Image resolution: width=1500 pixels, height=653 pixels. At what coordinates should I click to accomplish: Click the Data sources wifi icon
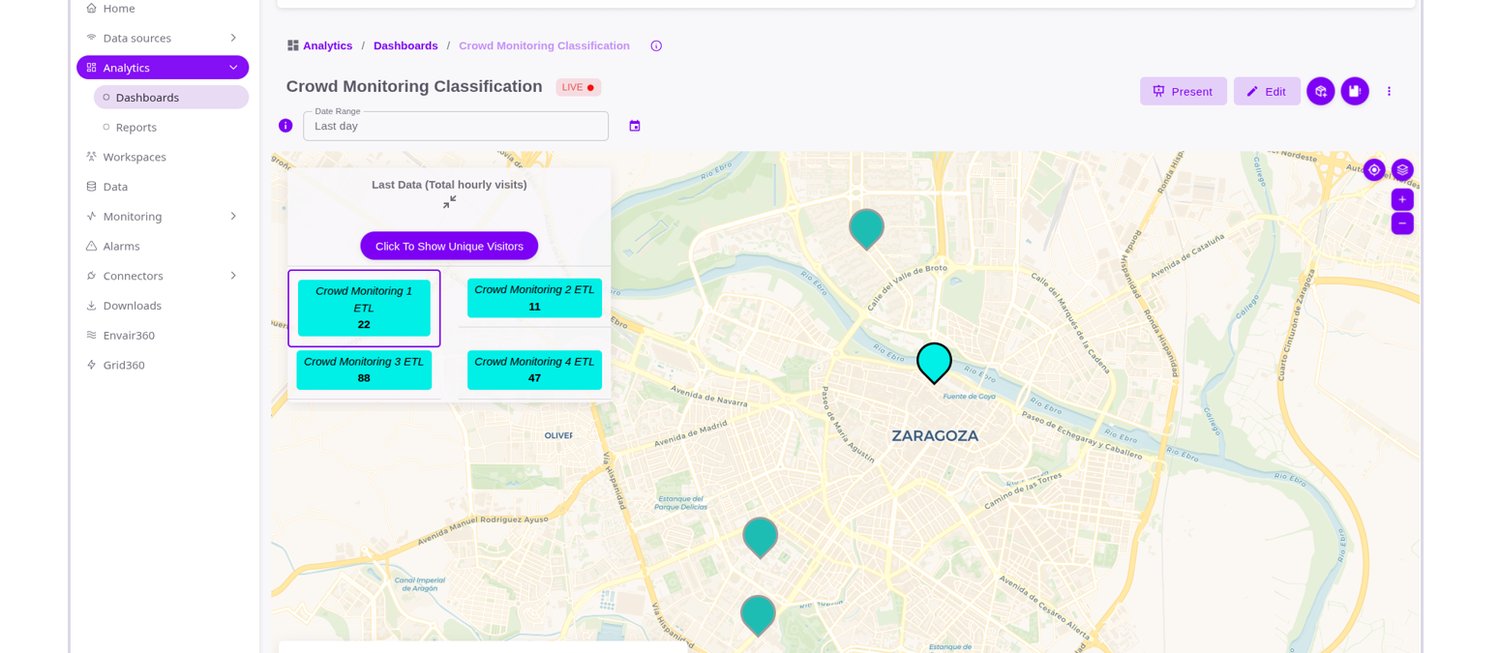tap(92, 38)
